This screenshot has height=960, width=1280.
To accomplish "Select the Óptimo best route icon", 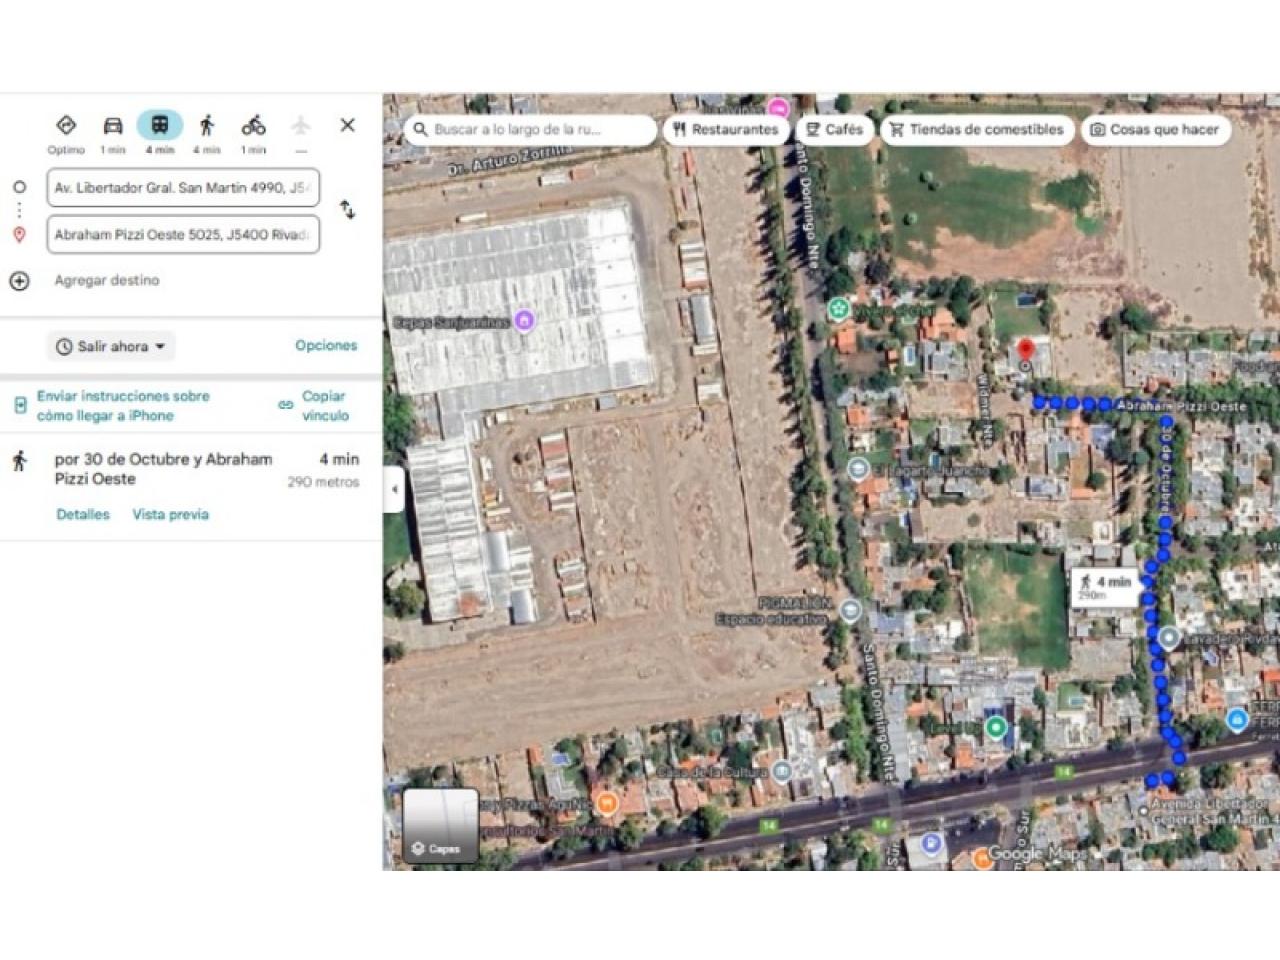I will click(66, 126).
